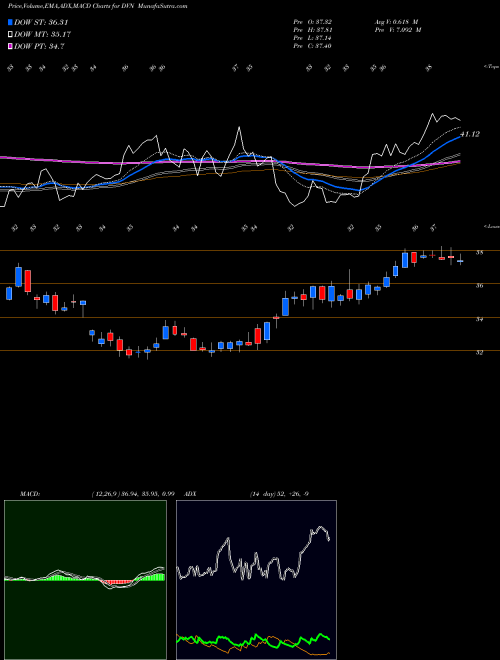Screen dimensions: 500x660
Task: Click the magenta DOW PT legend swatch
Action: click(11, 46)
